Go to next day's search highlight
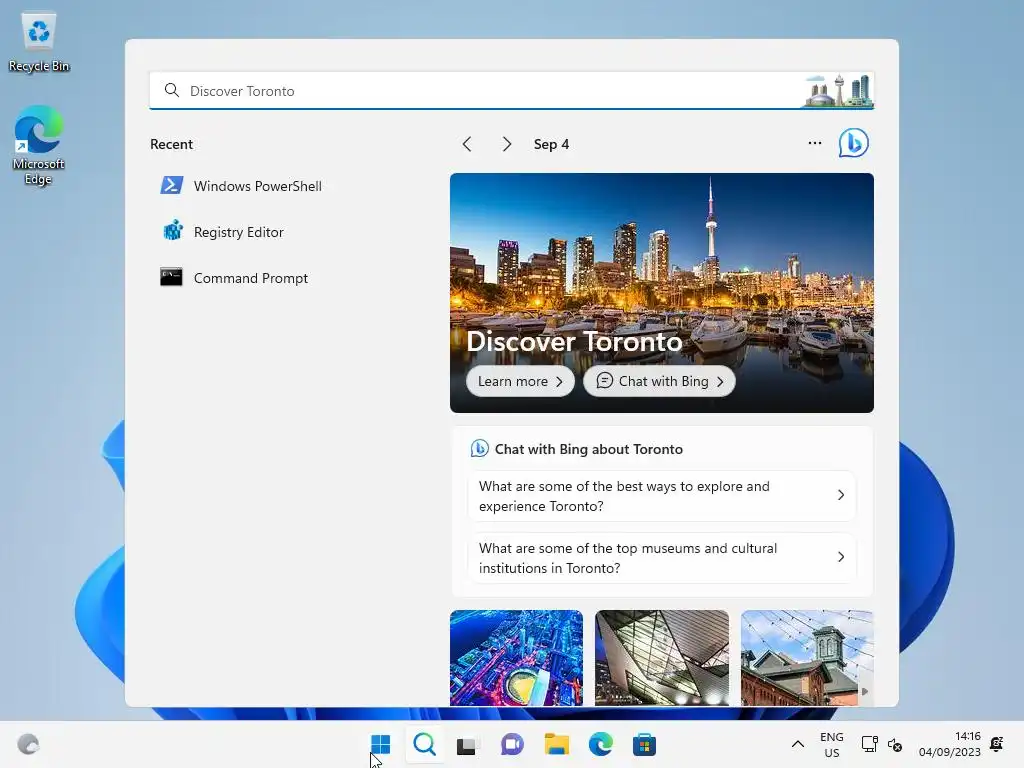Viewport: 1024px width, 768px height. coord(507,144)
